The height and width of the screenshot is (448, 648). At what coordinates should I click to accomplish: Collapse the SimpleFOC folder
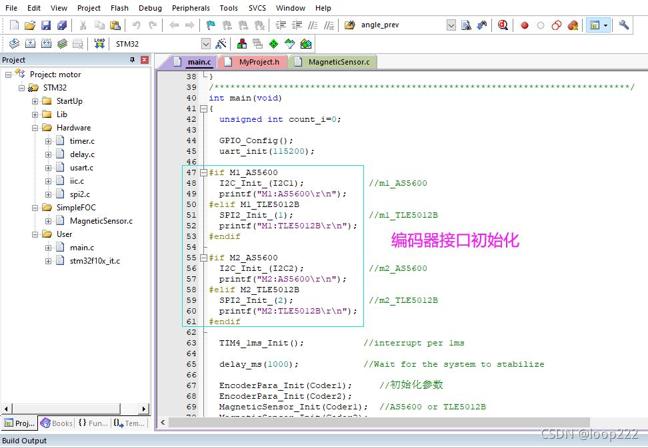click(35, 208)
